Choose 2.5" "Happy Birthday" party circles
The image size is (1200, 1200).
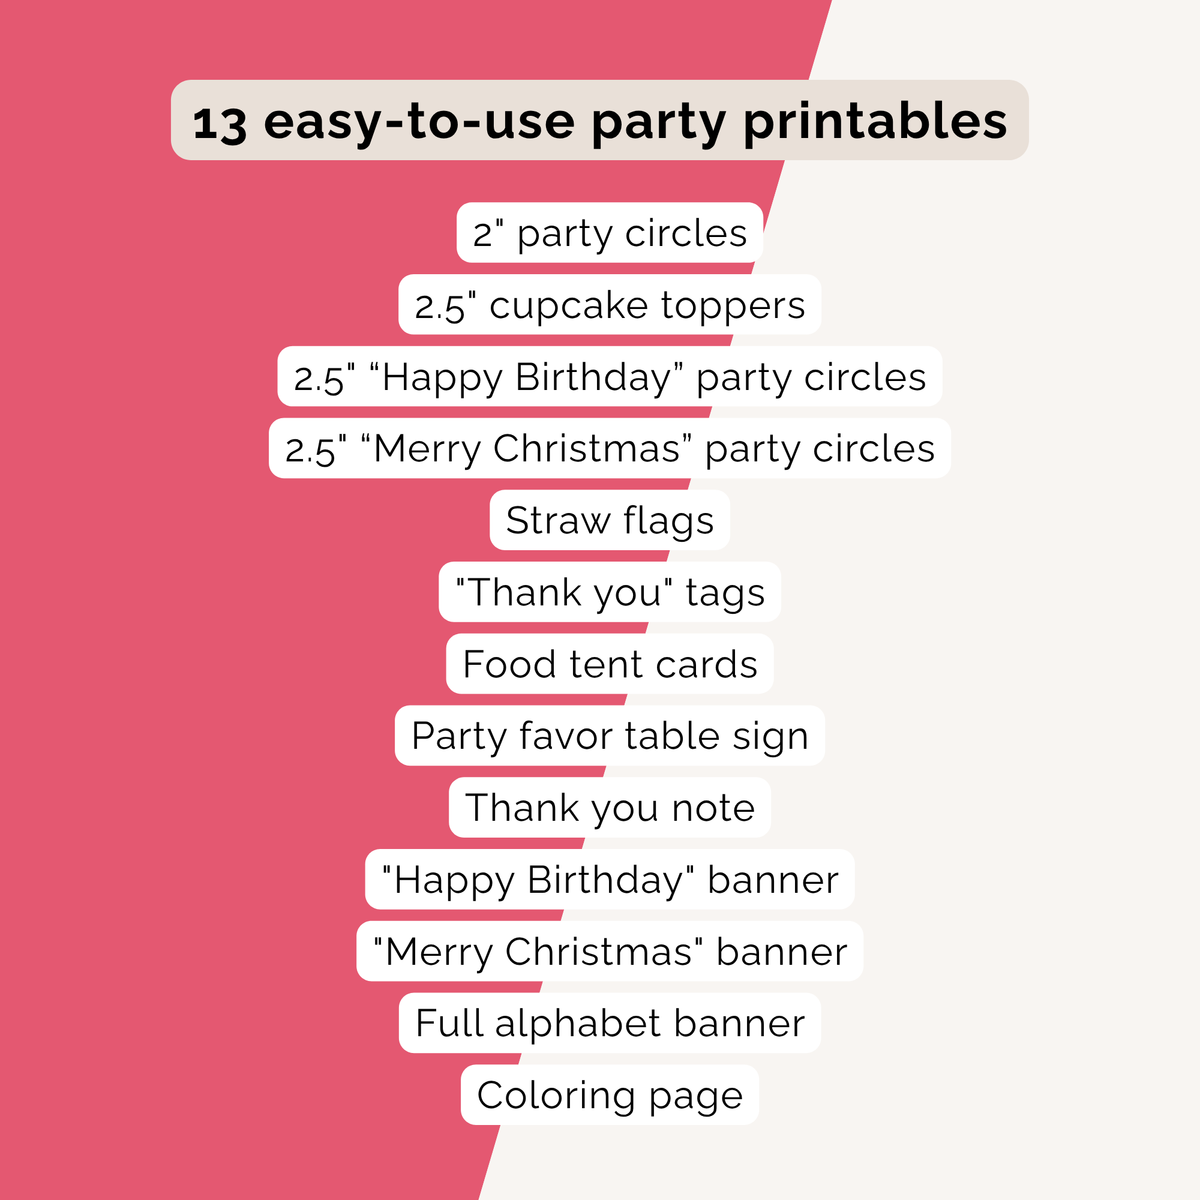[x=610, y=378]
